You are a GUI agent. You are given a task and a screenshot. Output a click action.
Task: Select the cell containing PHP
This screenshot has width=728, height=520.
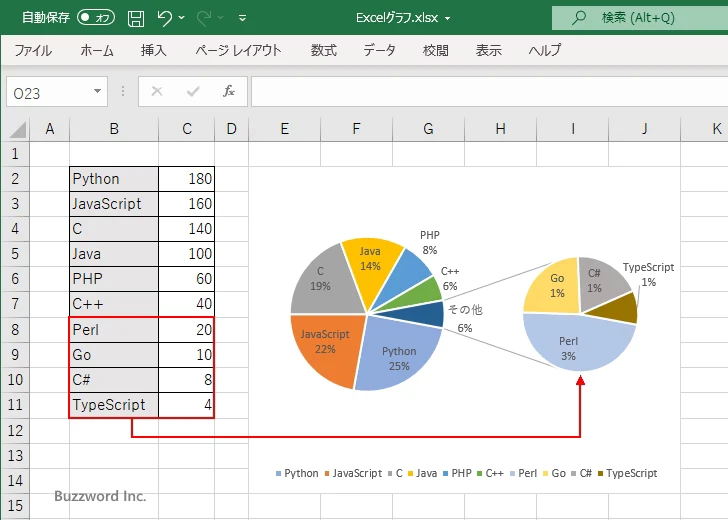point(114,279)
